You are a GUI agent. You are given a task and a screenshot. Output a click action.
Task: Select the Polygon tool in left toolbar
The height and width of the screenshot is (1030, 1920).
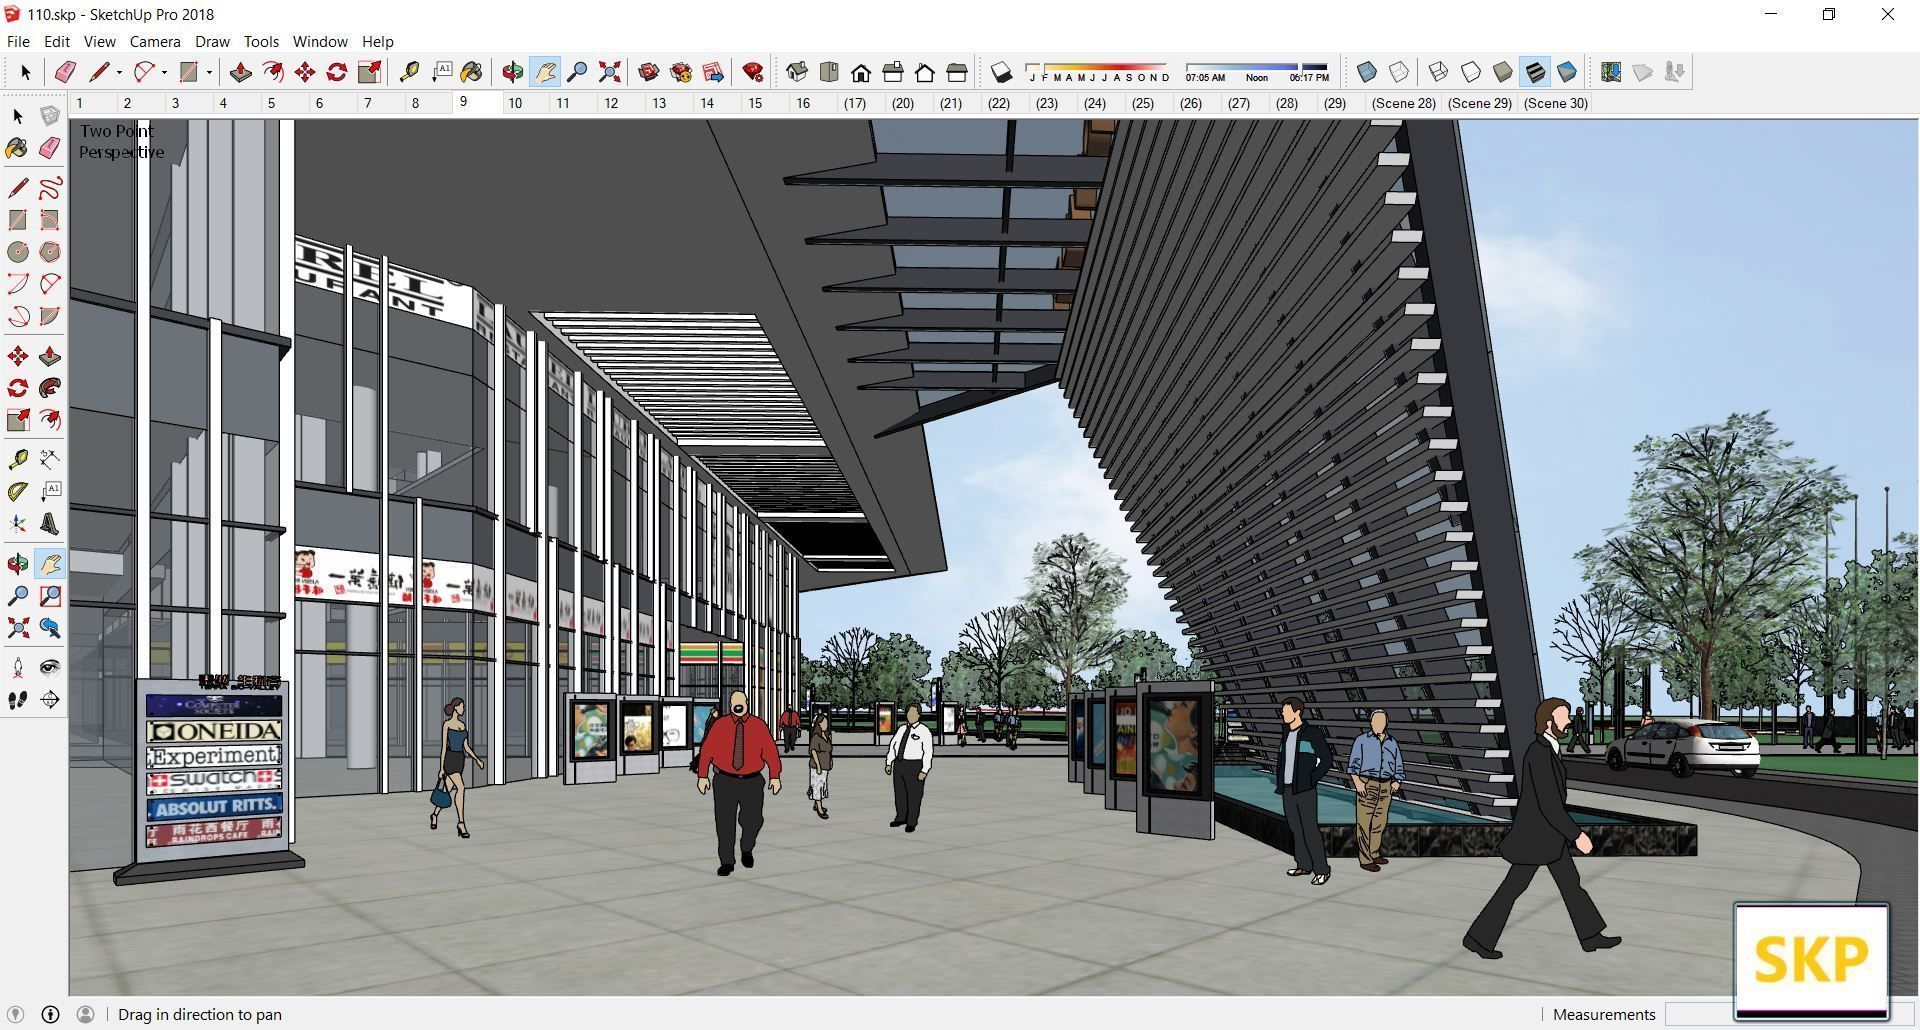coord(49,252)
